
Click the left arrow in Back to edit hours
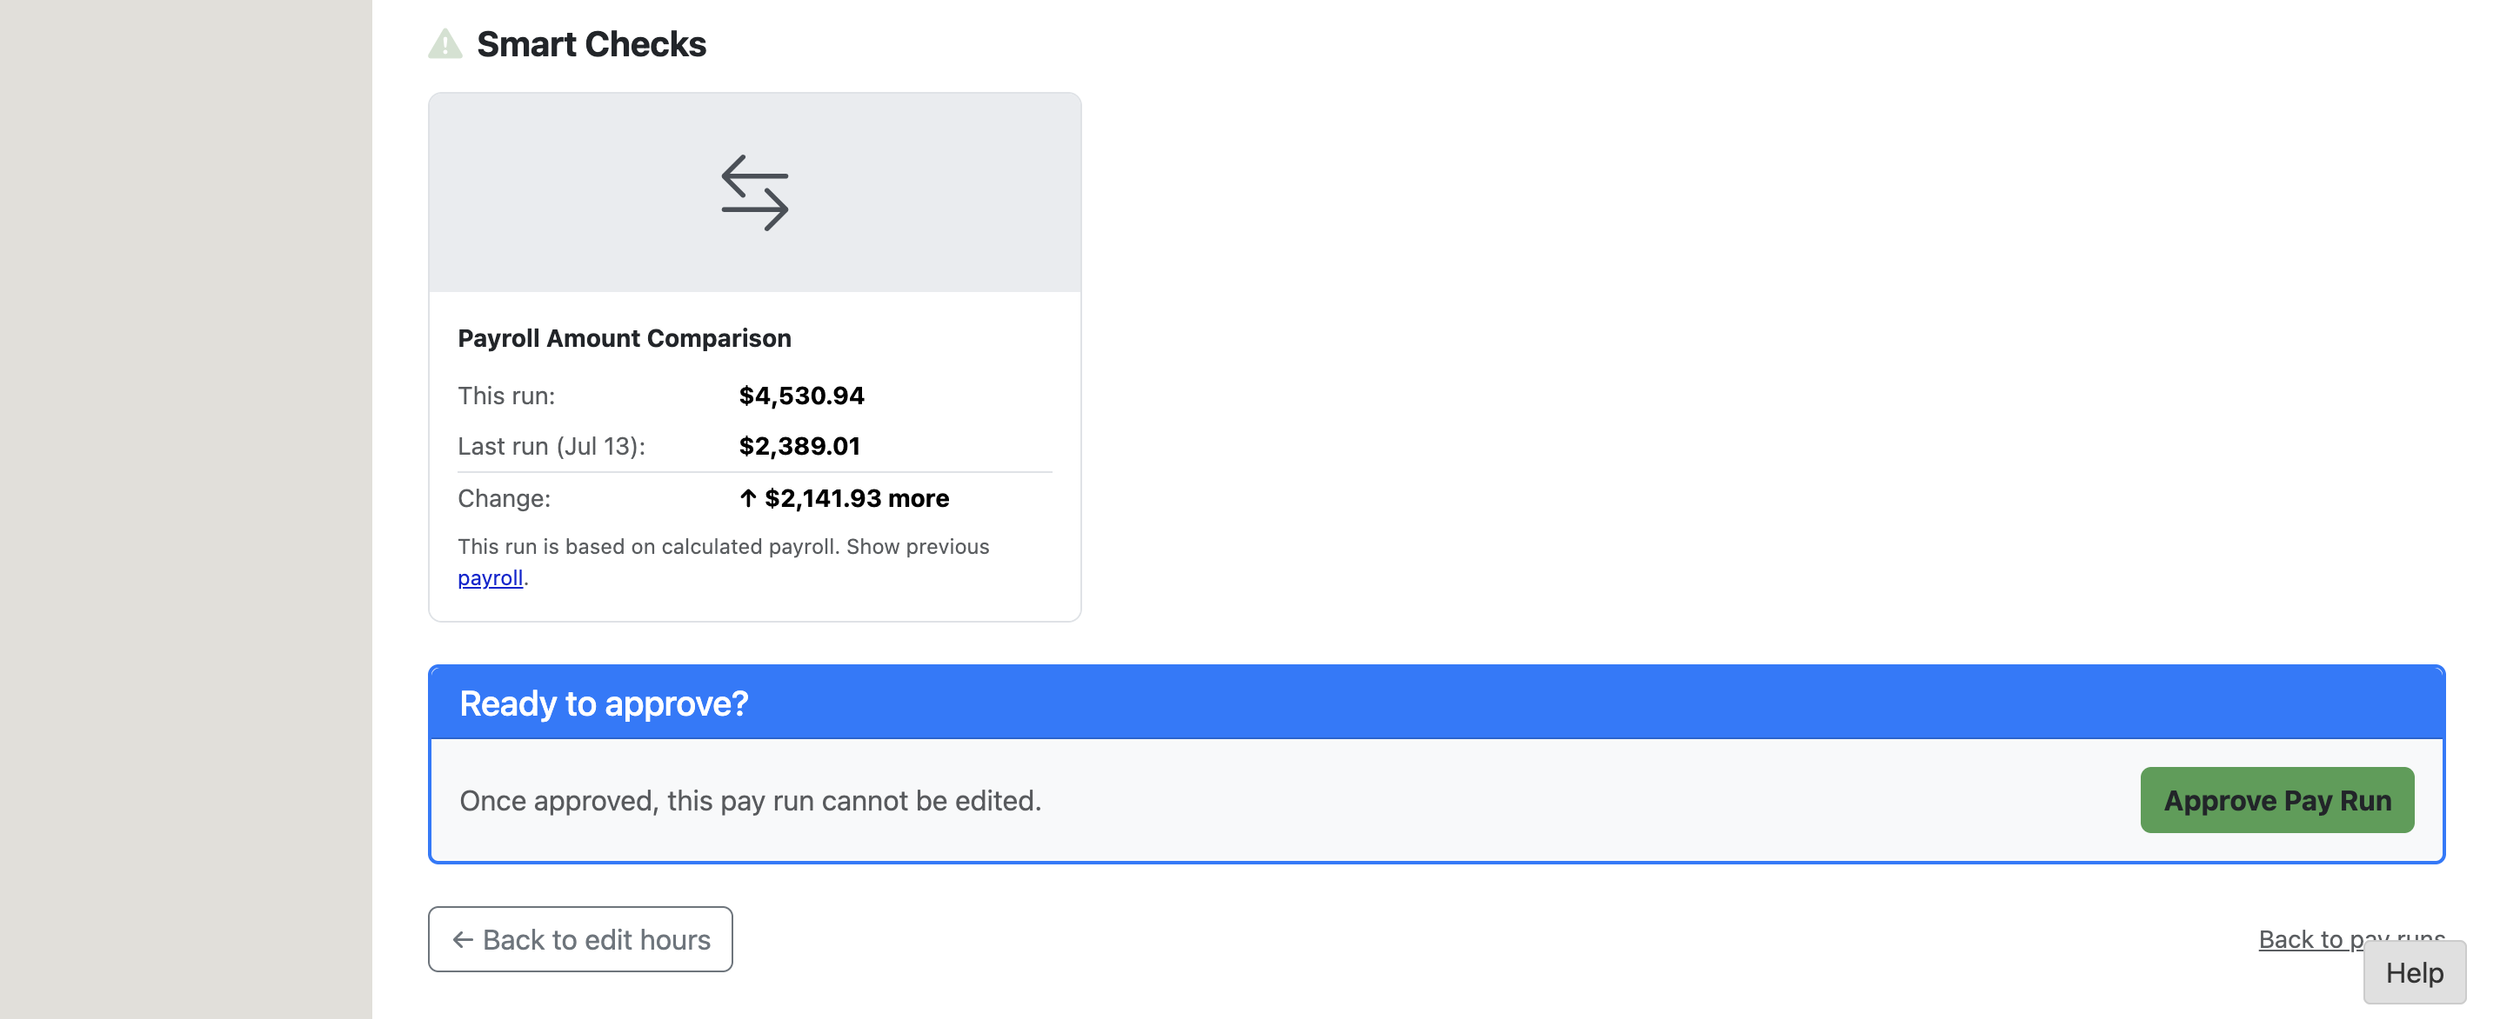462,939
